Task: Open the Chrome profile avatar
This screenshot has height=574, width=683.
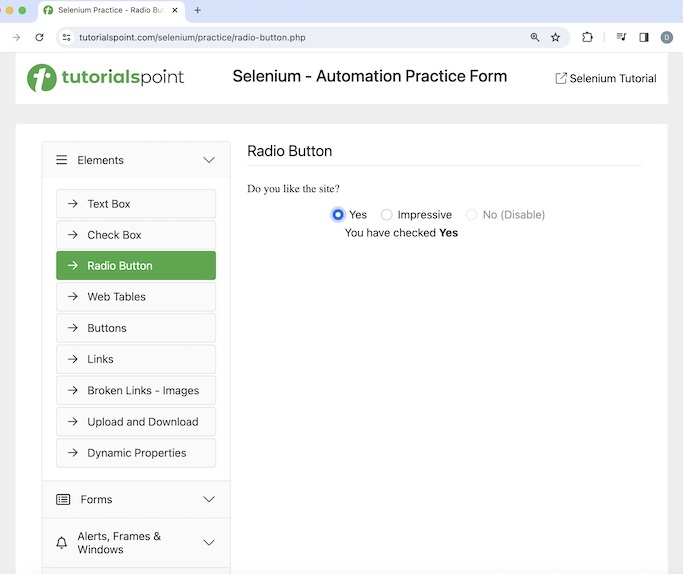Action: pos(667,37)
